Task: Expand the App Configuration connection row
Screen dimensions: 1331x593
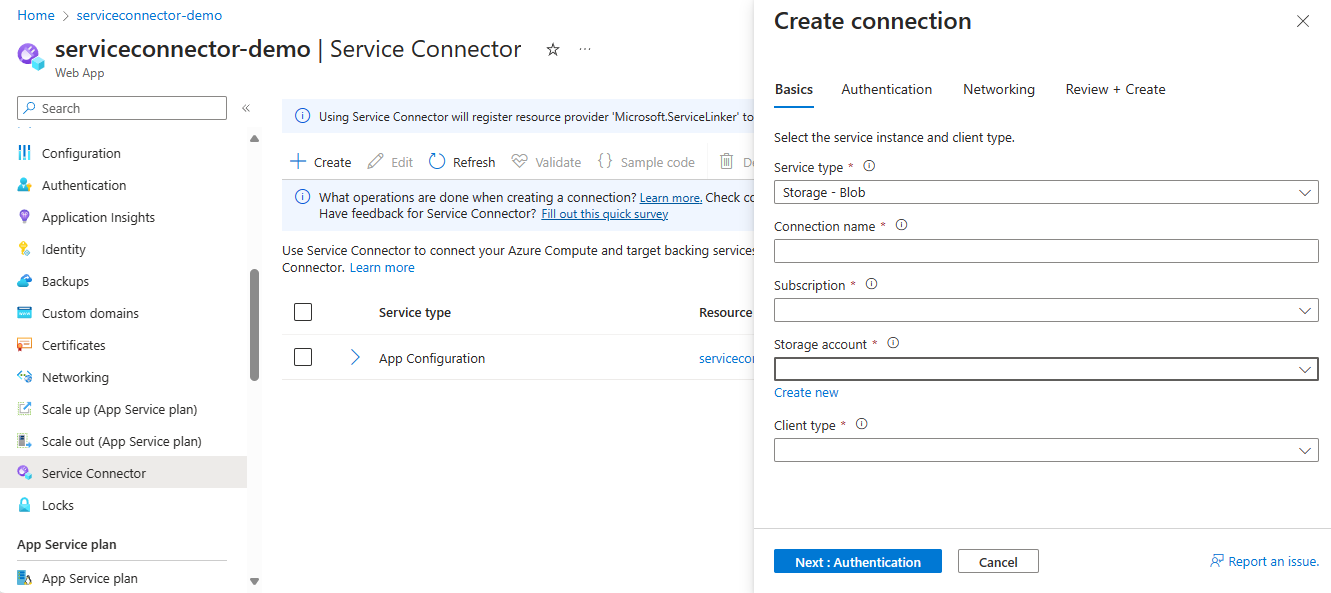Action: coord(355,357)
